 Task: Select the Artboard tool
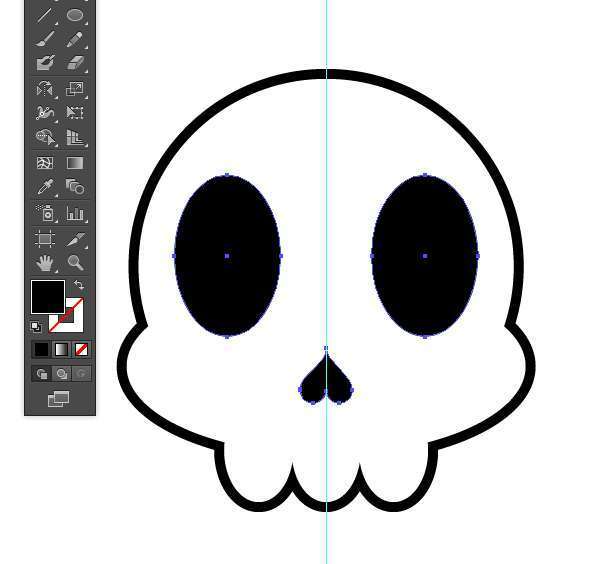pyautogui.click(x=45, y=239)
